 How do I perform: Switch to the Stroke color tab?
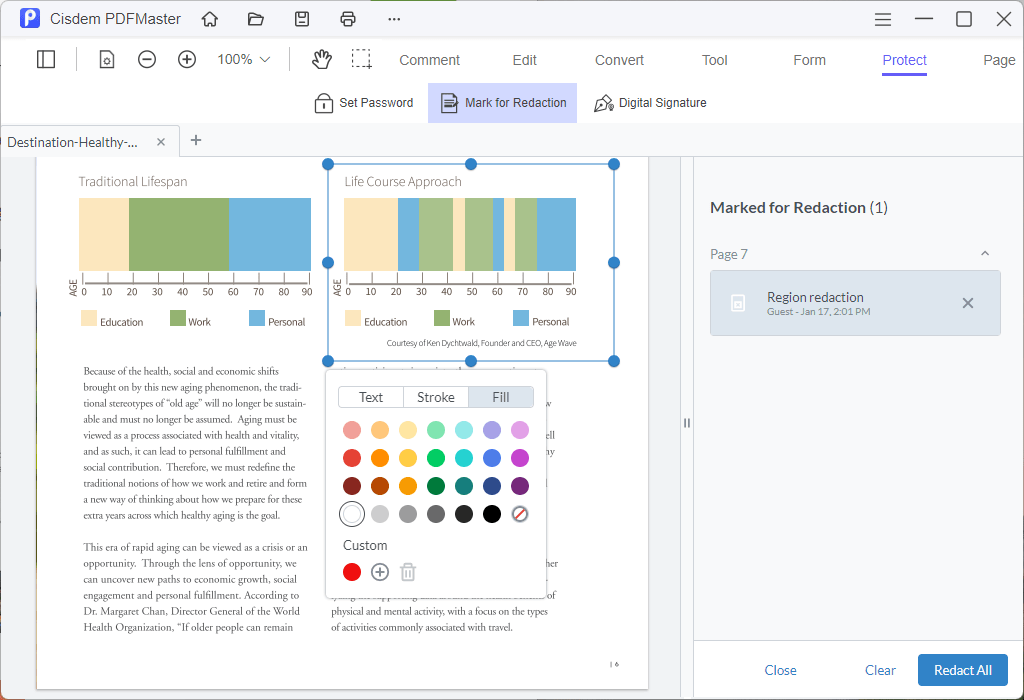point(436,397)
